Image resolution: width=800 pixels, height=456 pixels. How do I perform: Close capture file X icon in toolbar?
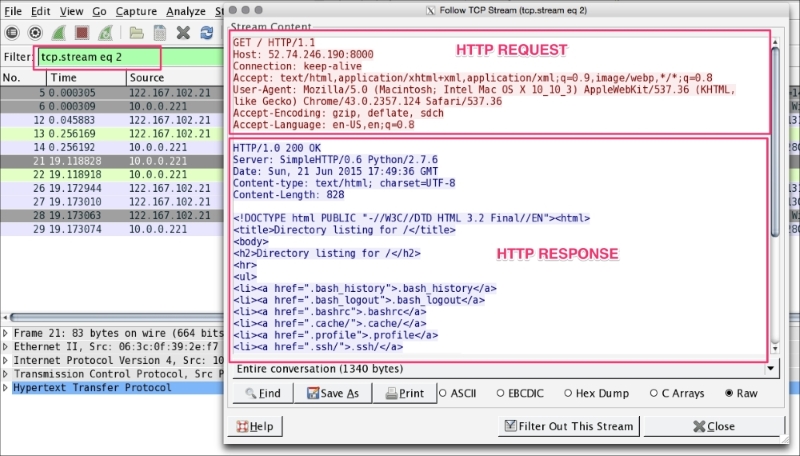pyautogui.click(x=183, y=32)
